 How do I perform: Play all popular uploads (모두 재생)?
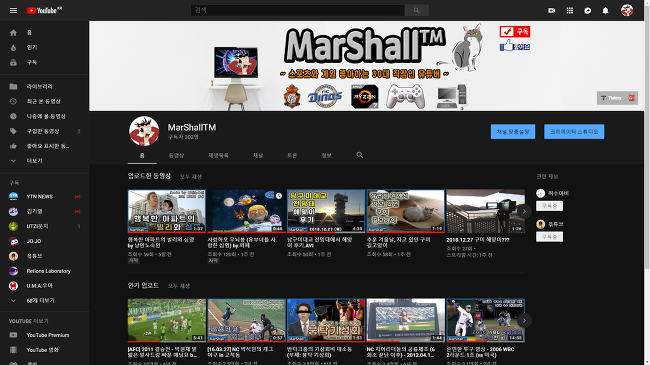click(179, 286)
